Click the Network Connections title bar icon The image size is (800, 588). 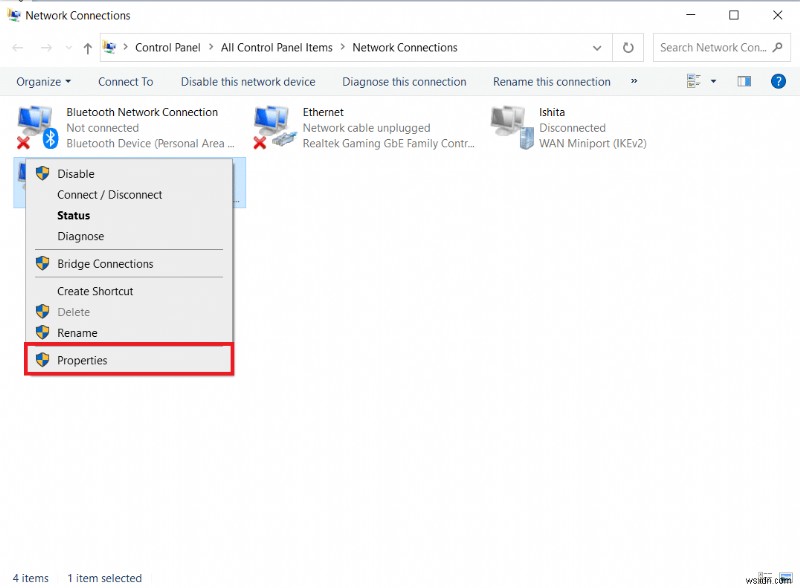click(14, 15)
